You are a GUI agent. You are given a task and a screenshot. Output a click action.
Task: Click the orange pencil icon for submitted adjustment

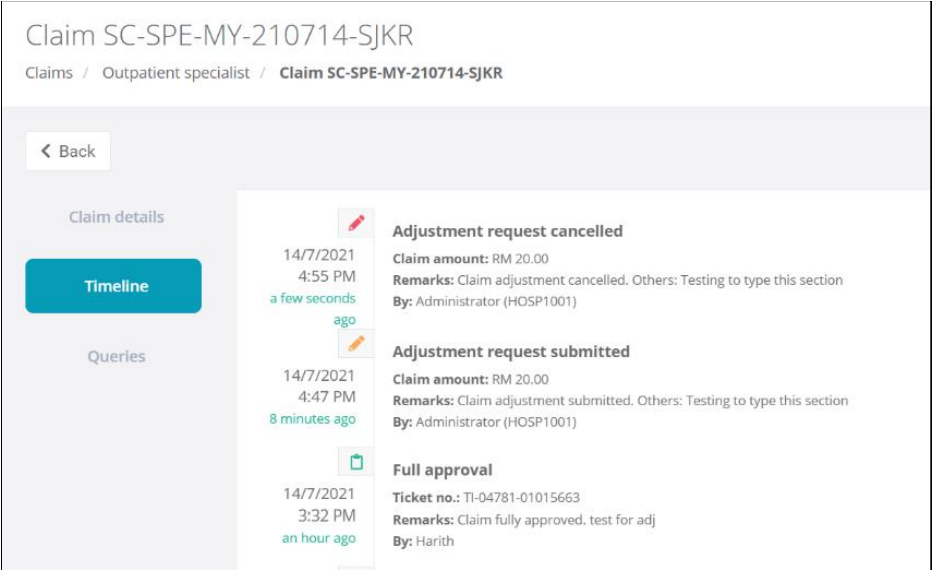[356, 344]
